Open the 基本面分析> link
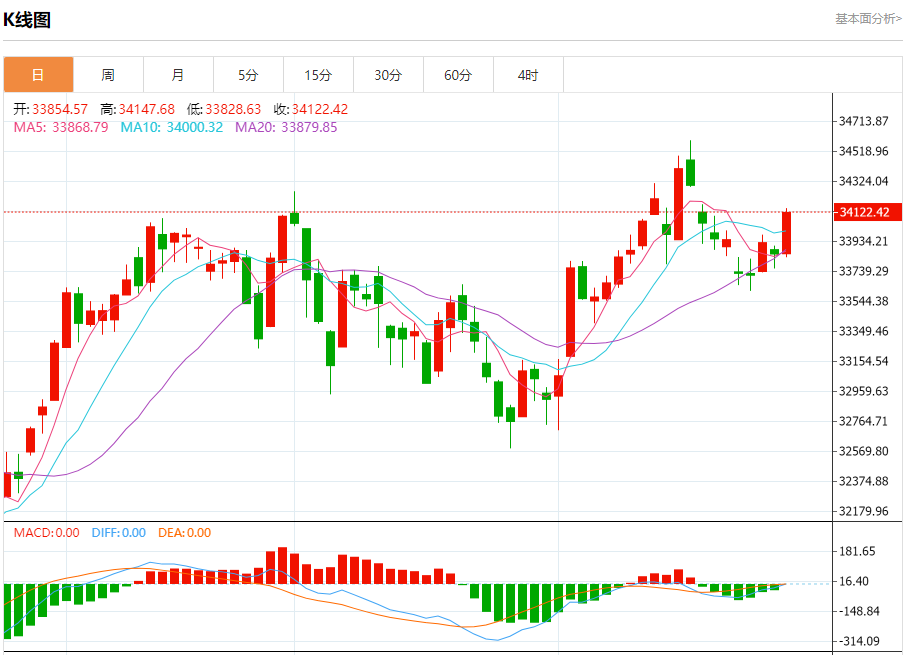This screenshot has height=655, width=912. pos(868,19)
